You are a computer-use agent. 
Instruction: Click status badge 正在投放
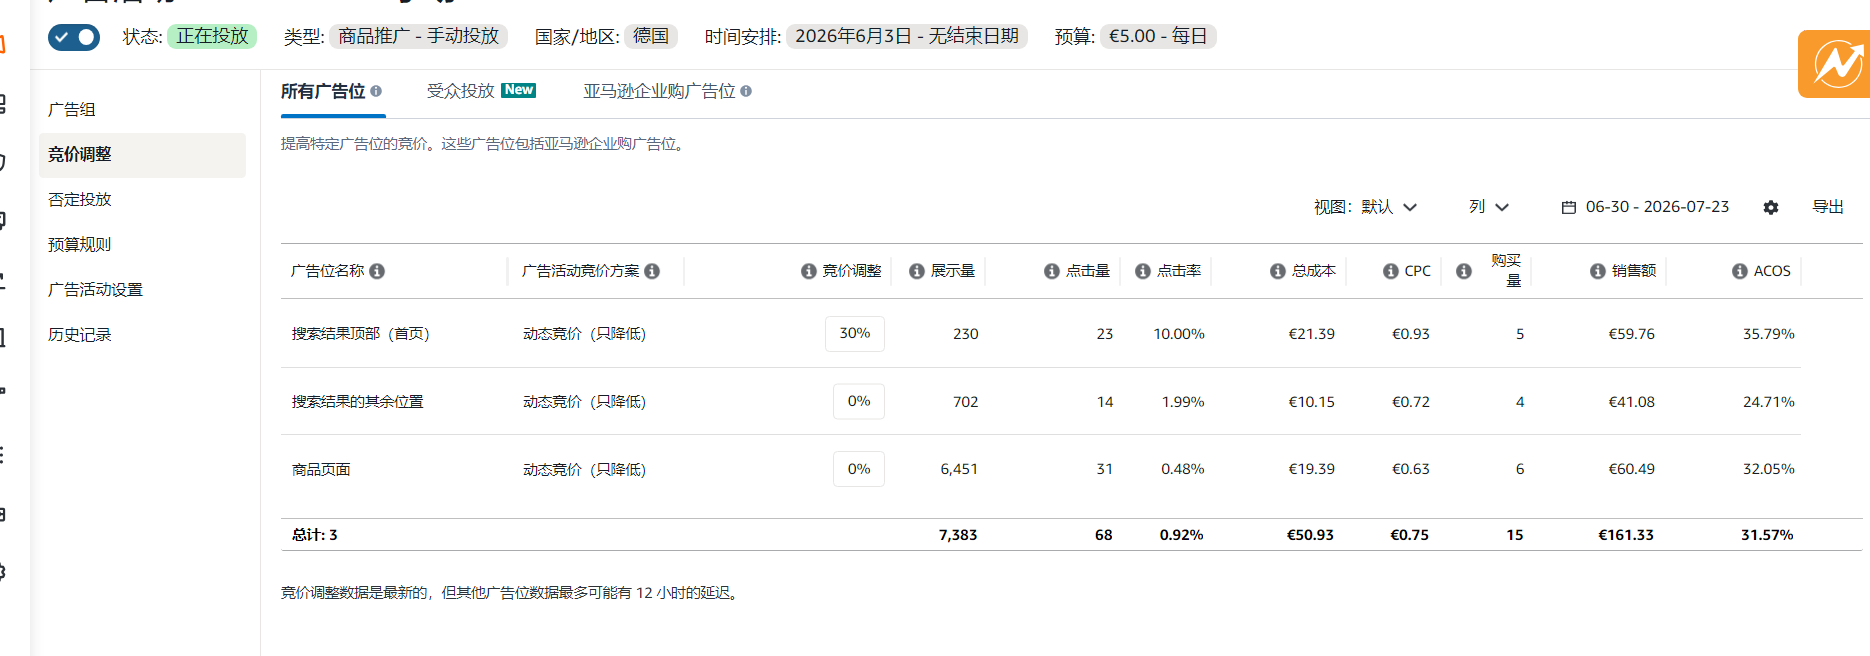tap(212, 36)
